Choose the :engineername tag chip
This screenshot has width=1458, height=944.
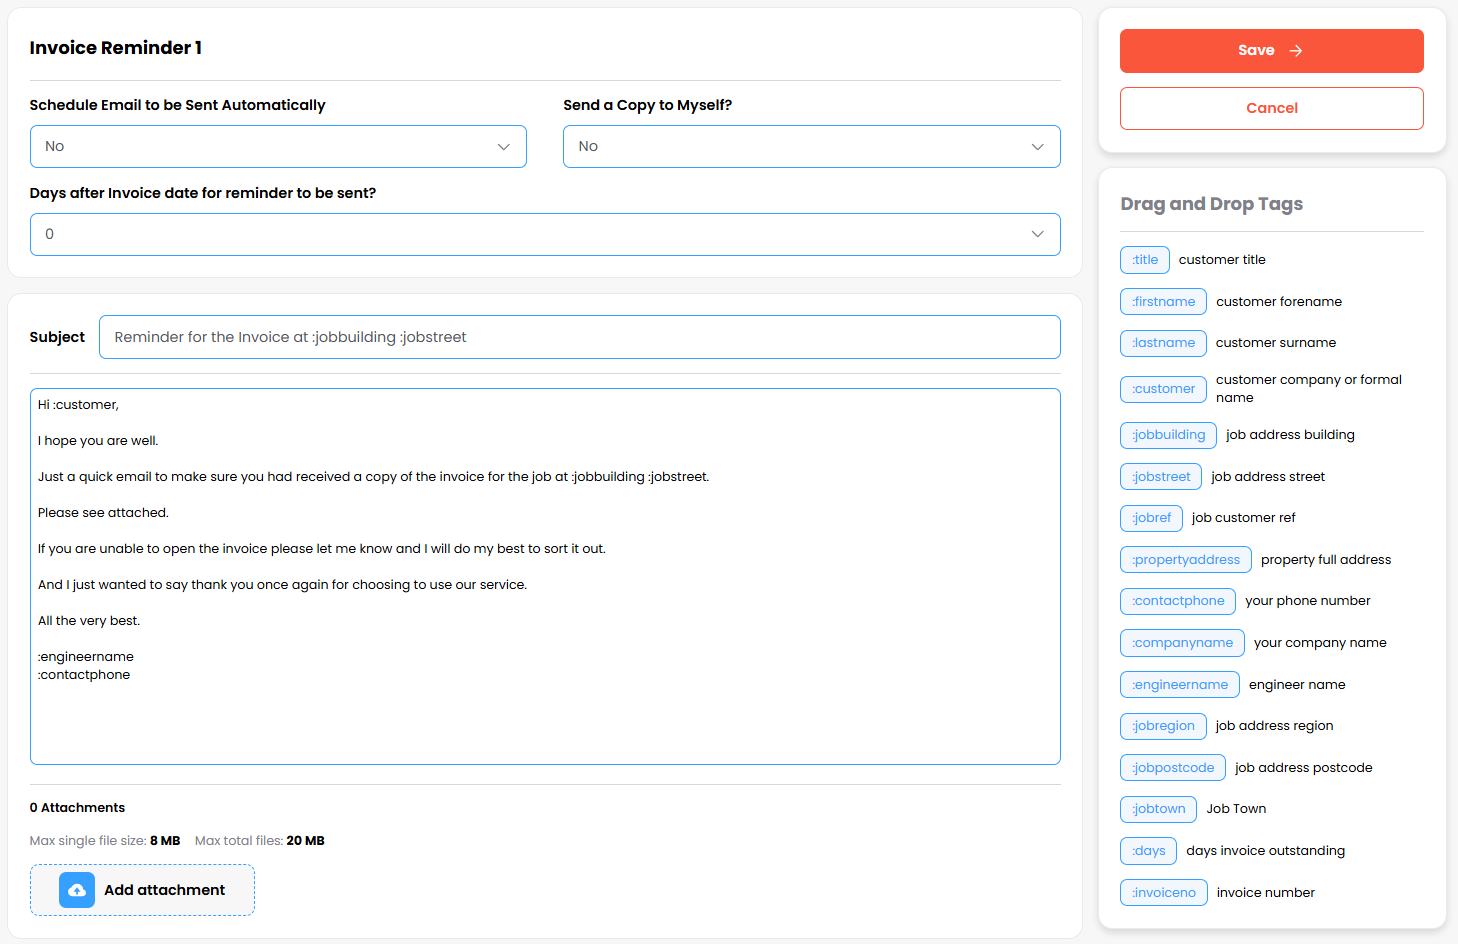pyautogui.click(x=1180, y=685)
